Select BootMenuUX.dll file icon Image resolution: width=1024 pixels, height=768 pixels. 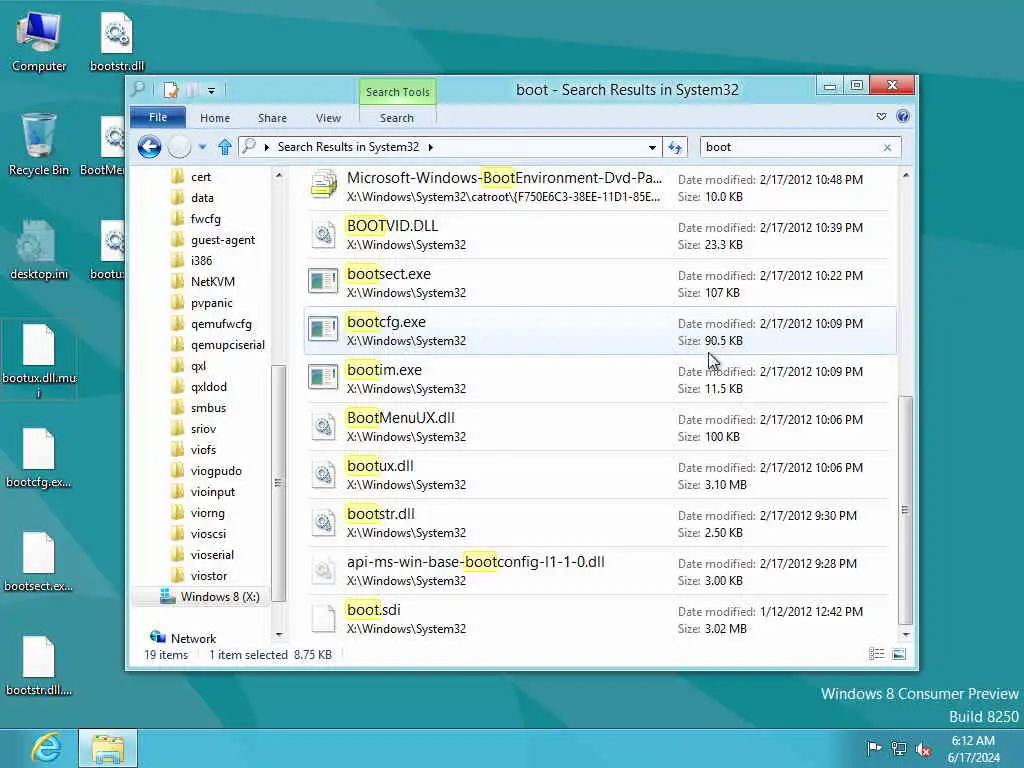tap(323, 426)
